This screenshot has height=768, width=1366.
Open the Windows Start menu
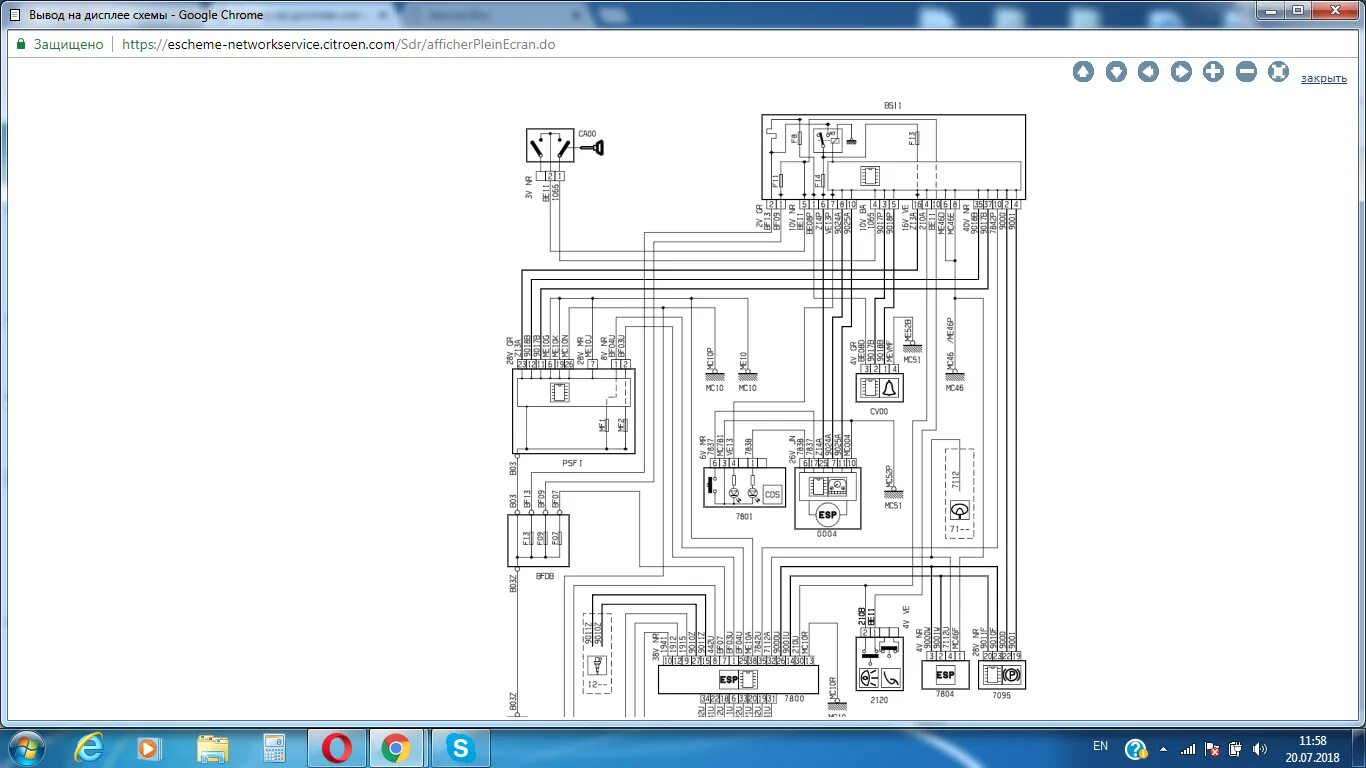click(26, 747)
